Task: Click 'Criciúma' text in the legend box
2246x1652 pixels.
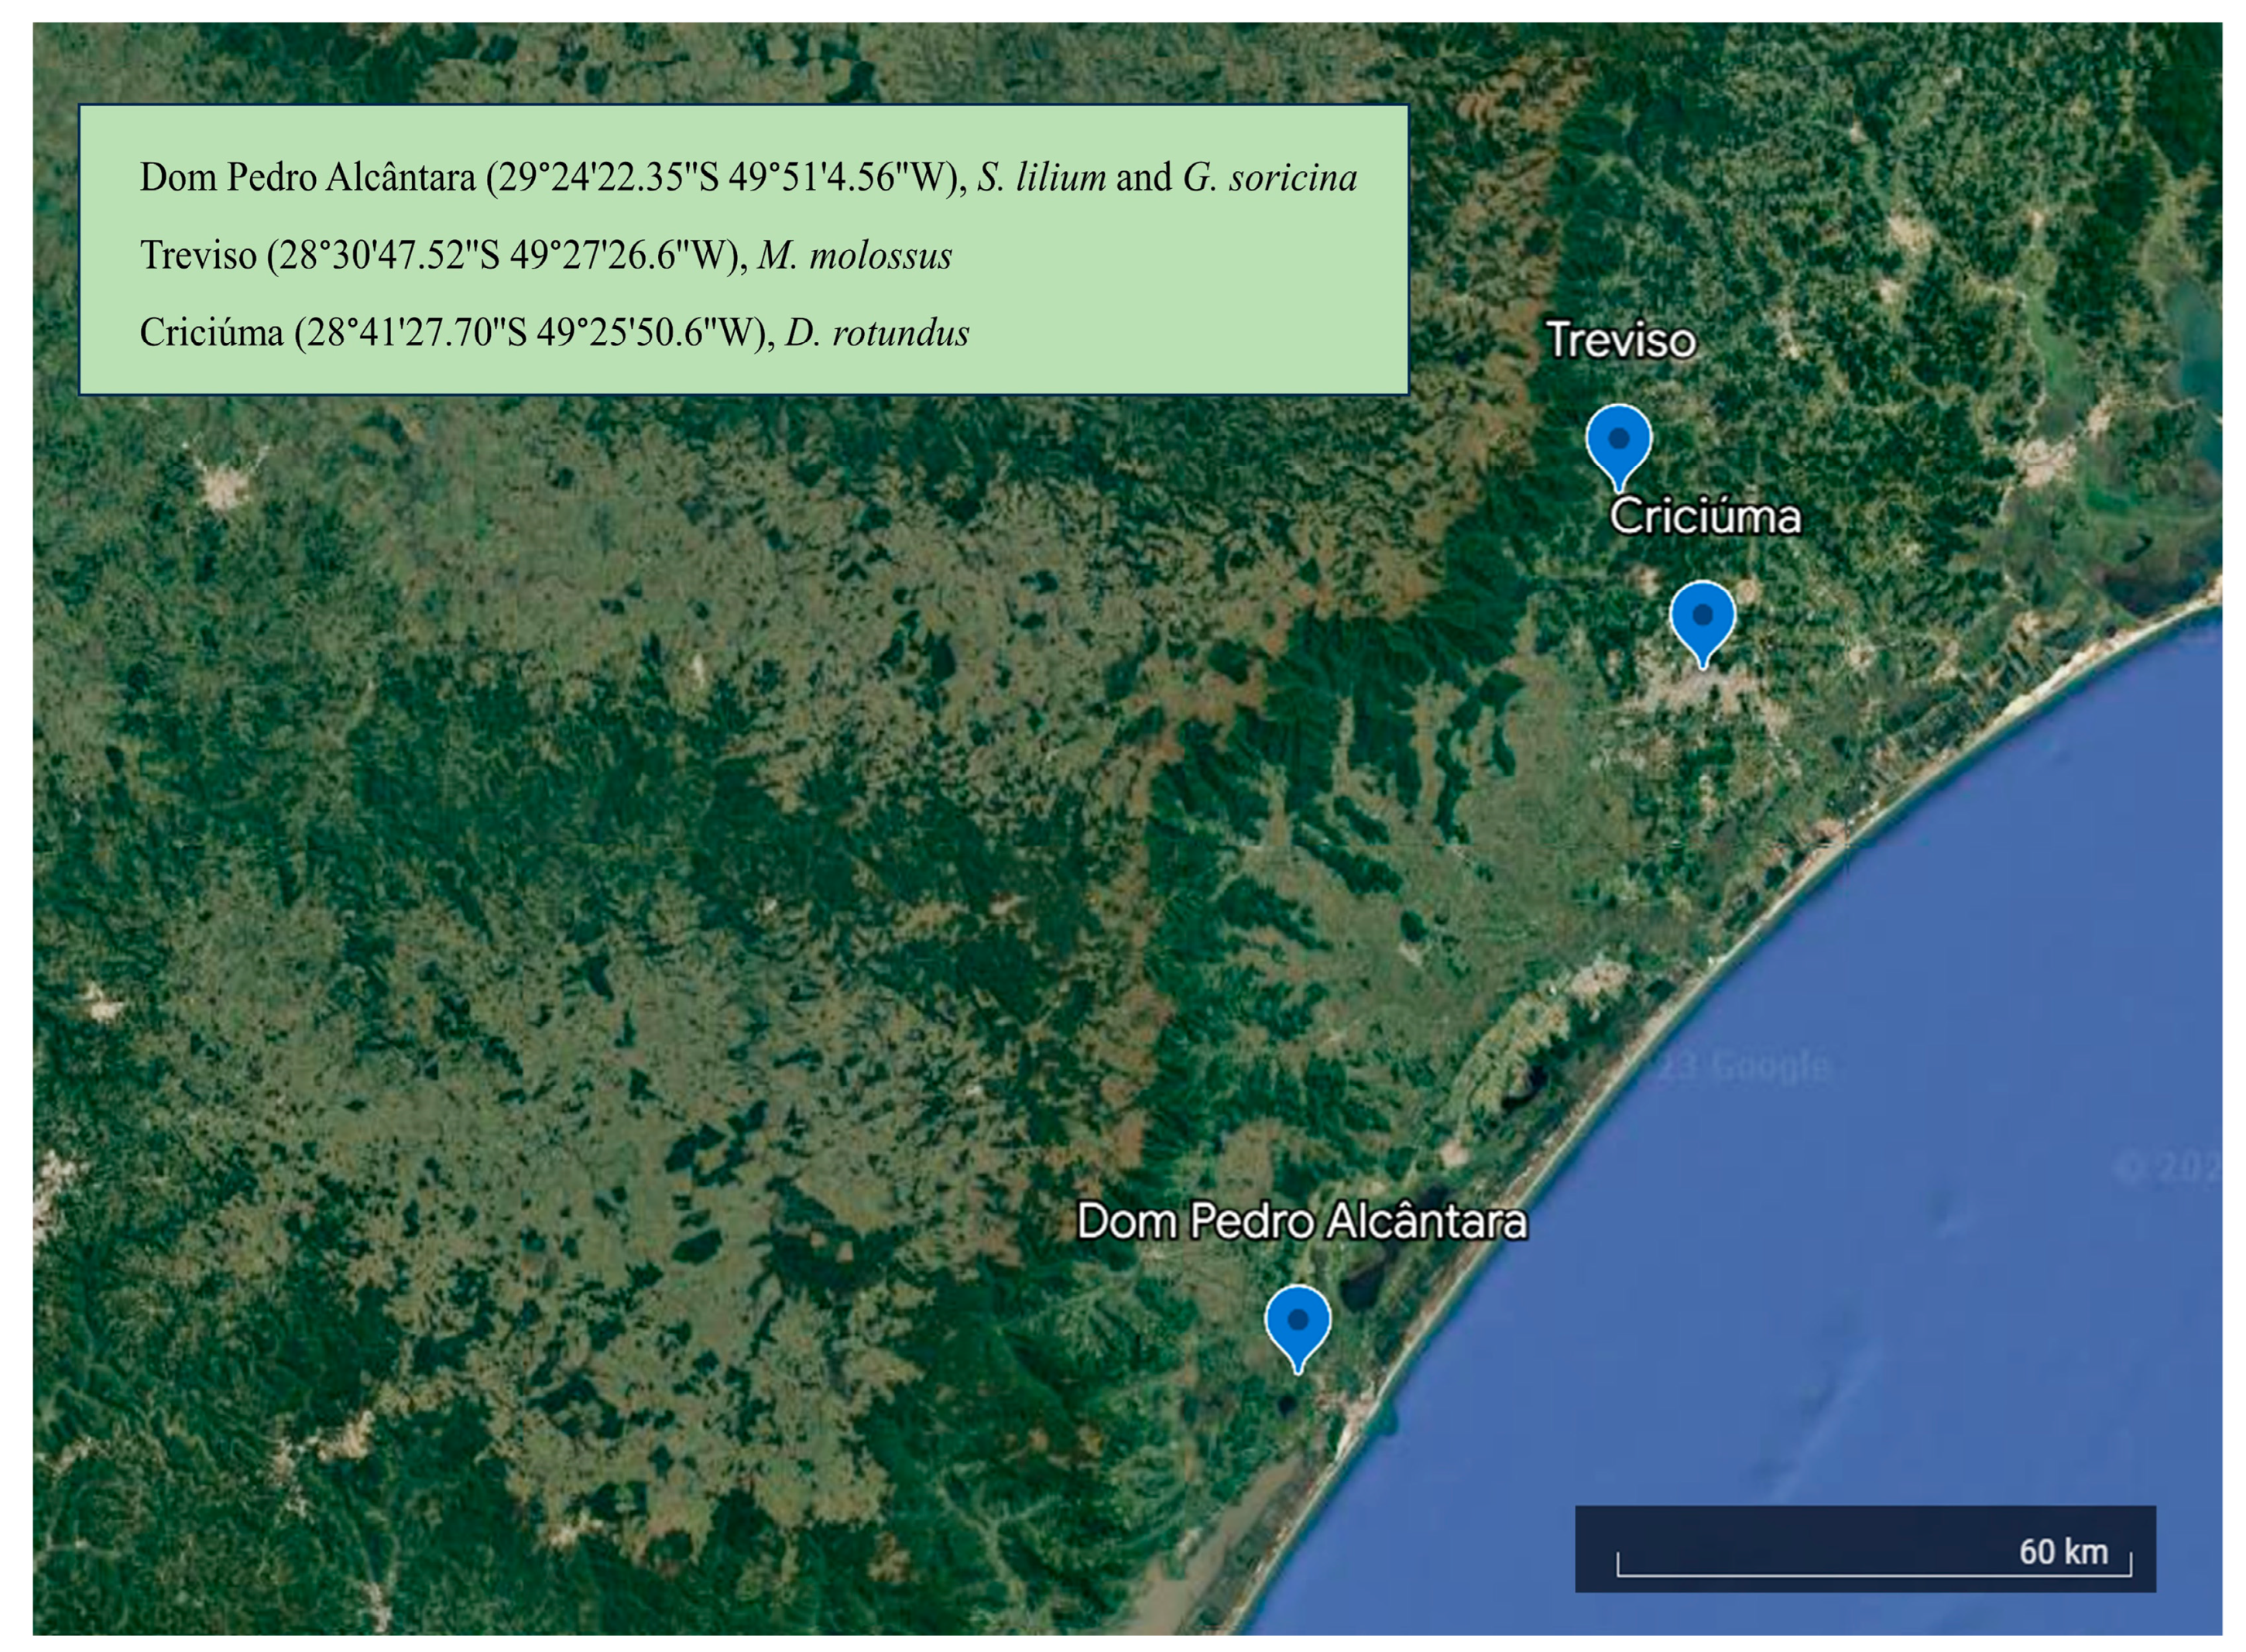Action: [211, 333]
